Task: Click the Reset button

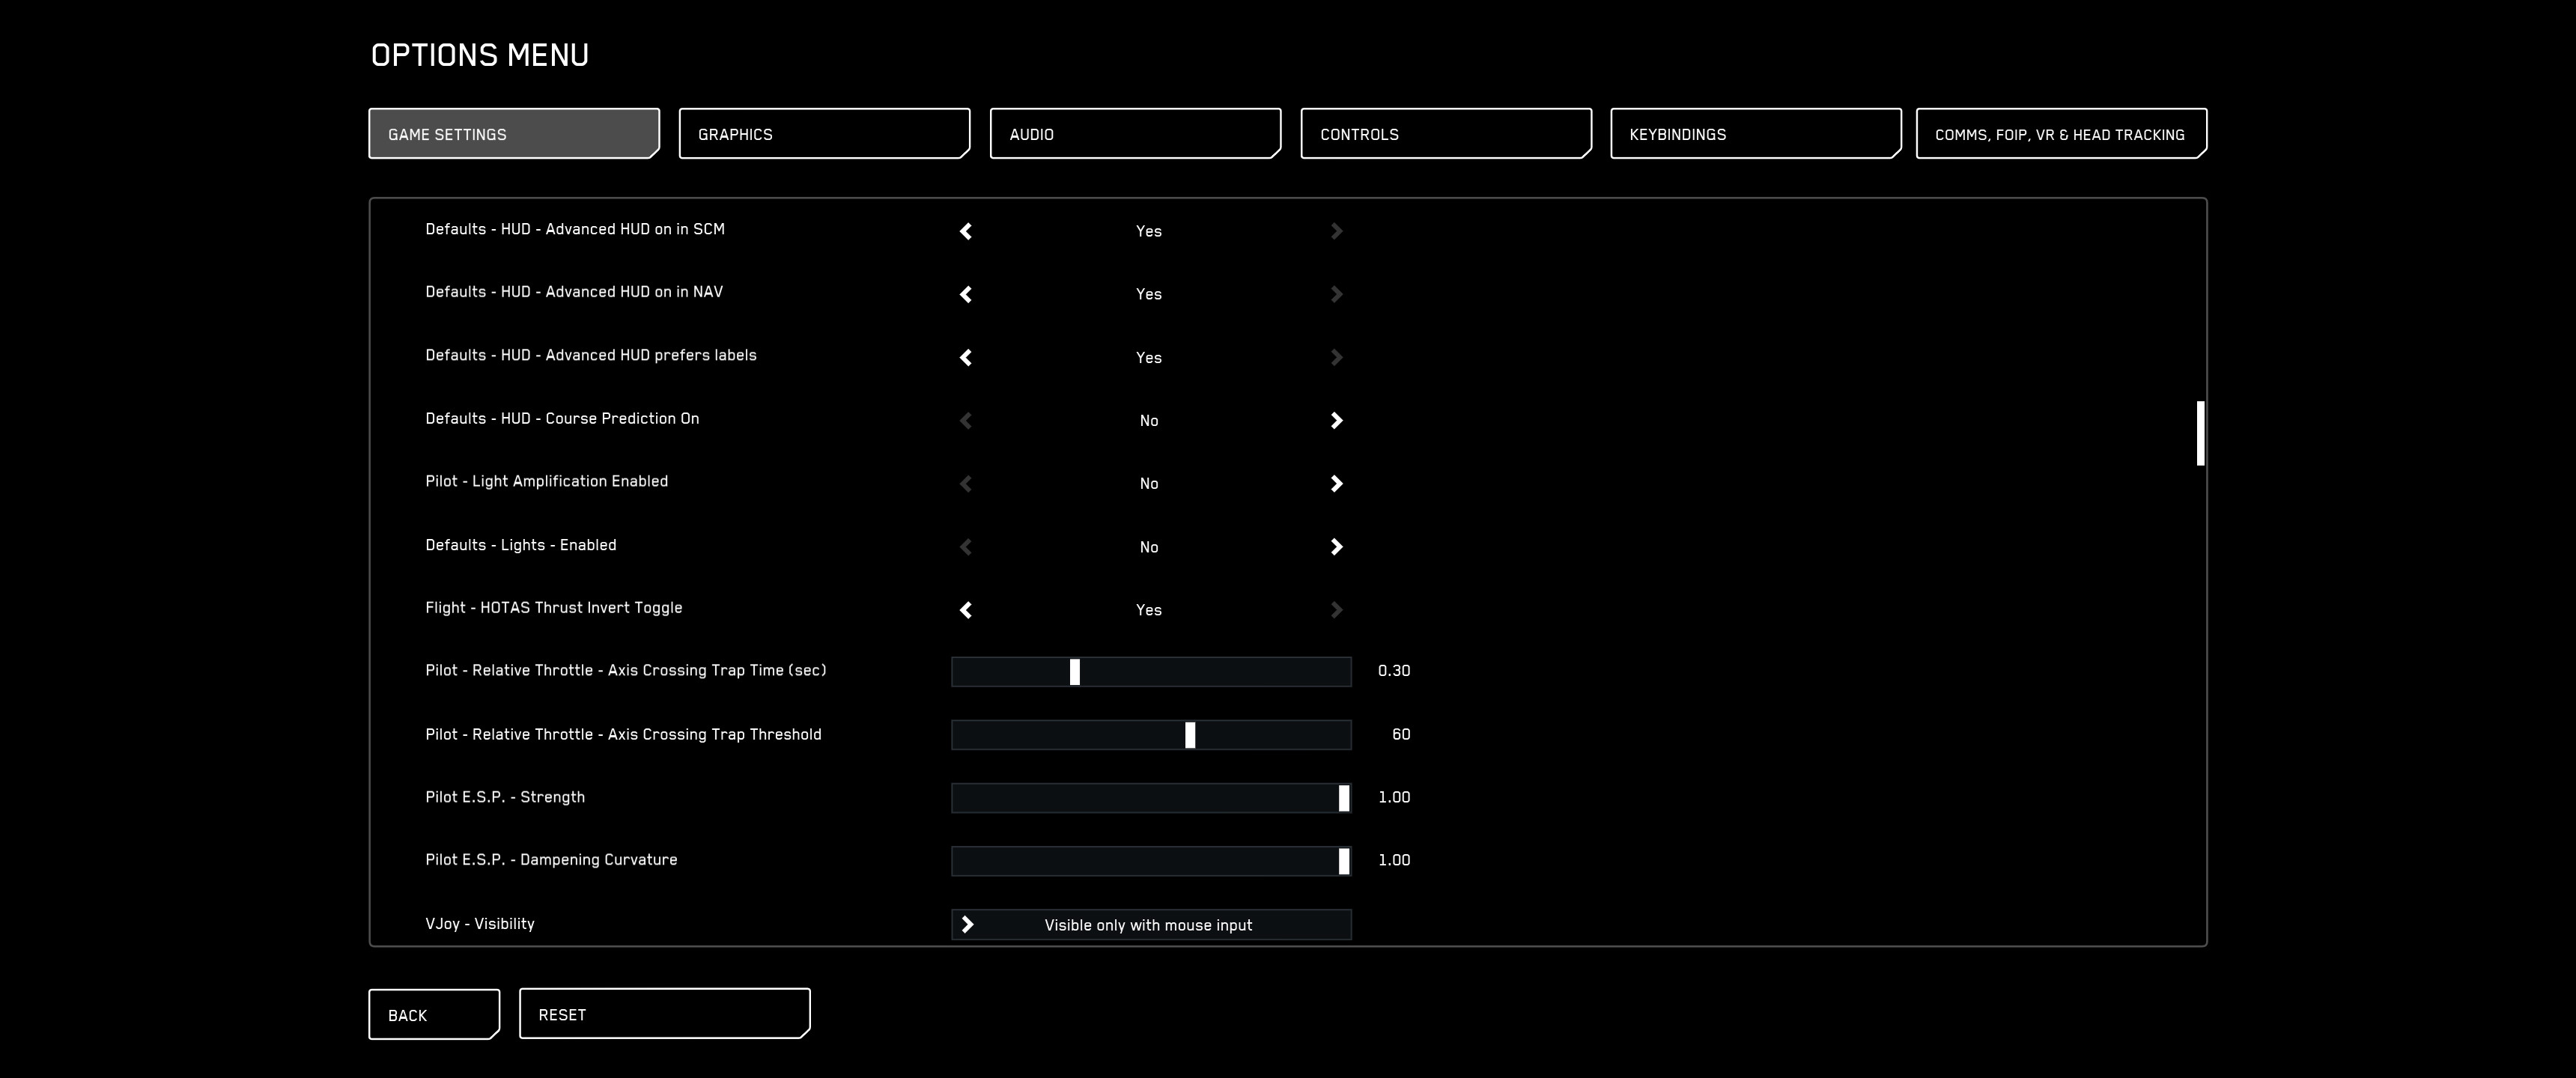Action: click(664, 1014)
